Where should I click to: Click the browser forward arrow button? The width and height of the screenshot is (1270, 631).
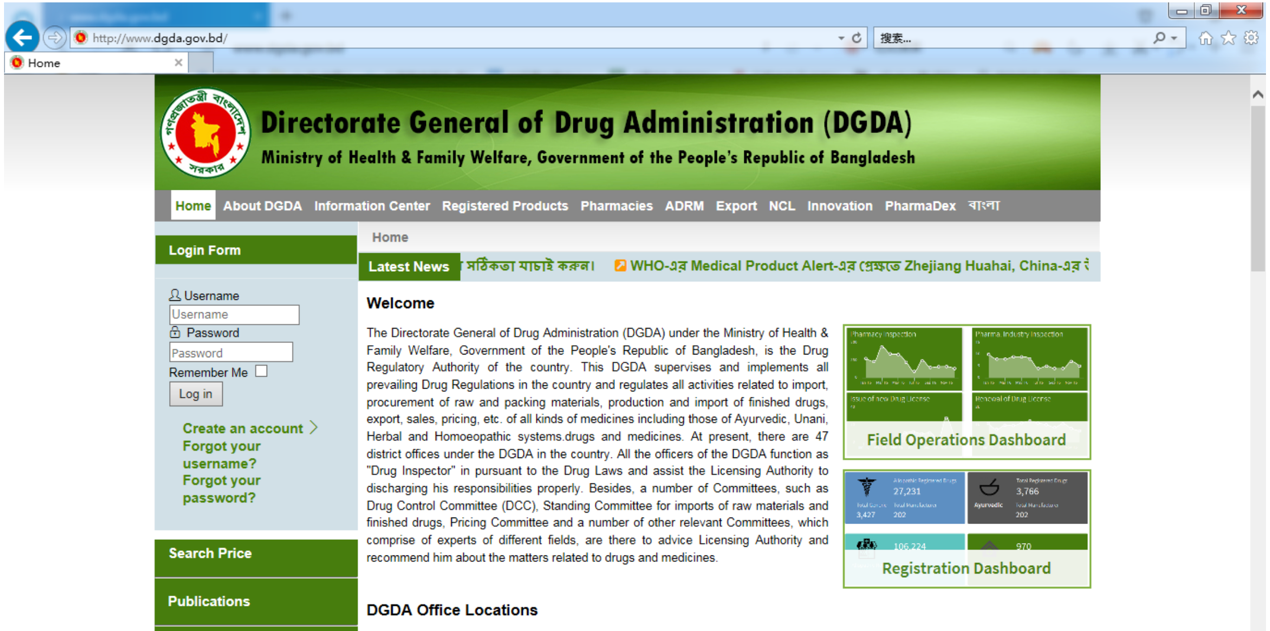pyautogui.click(x=55, y=38)
